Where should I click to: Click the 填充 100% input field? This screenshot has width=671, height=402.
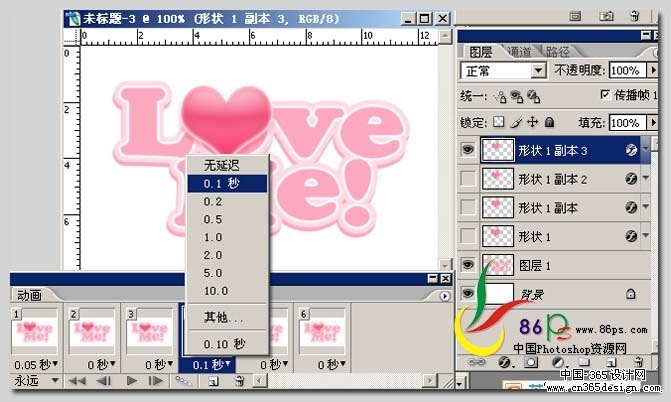coord(628,123)
